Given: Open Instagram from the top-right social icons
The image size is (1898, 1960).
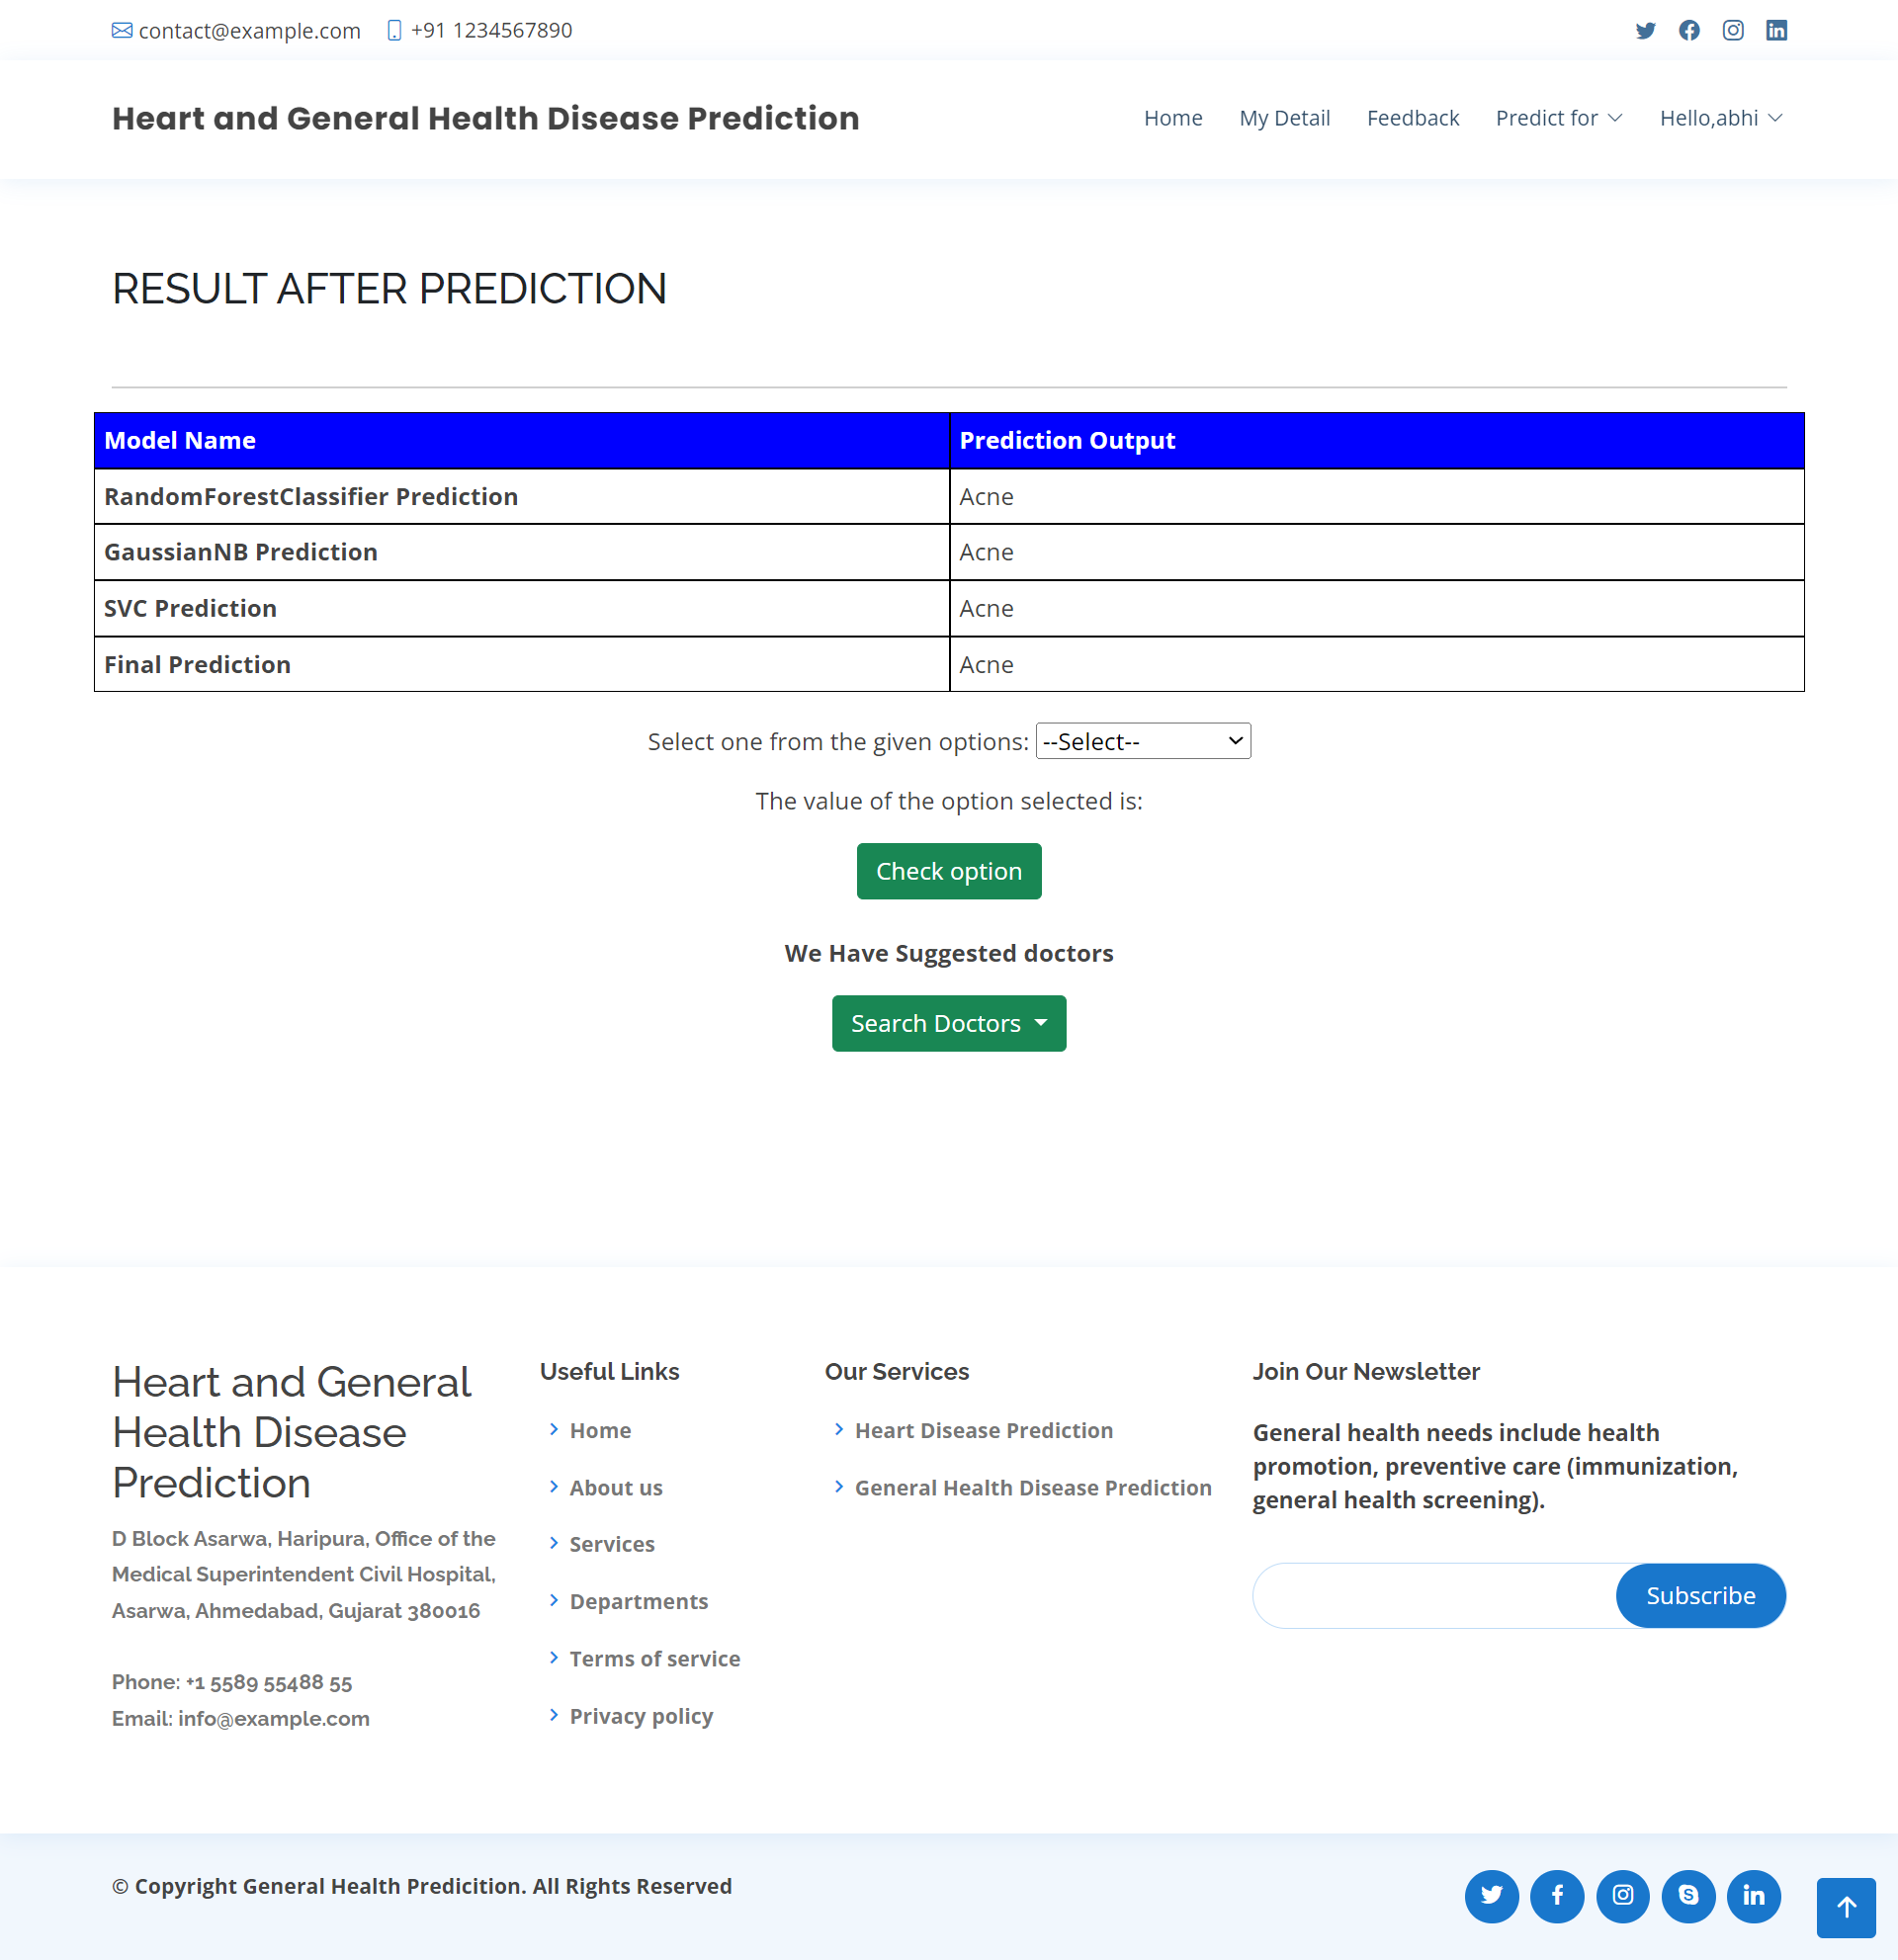Looking at the screenshot, I should (x=1733, y=30).
